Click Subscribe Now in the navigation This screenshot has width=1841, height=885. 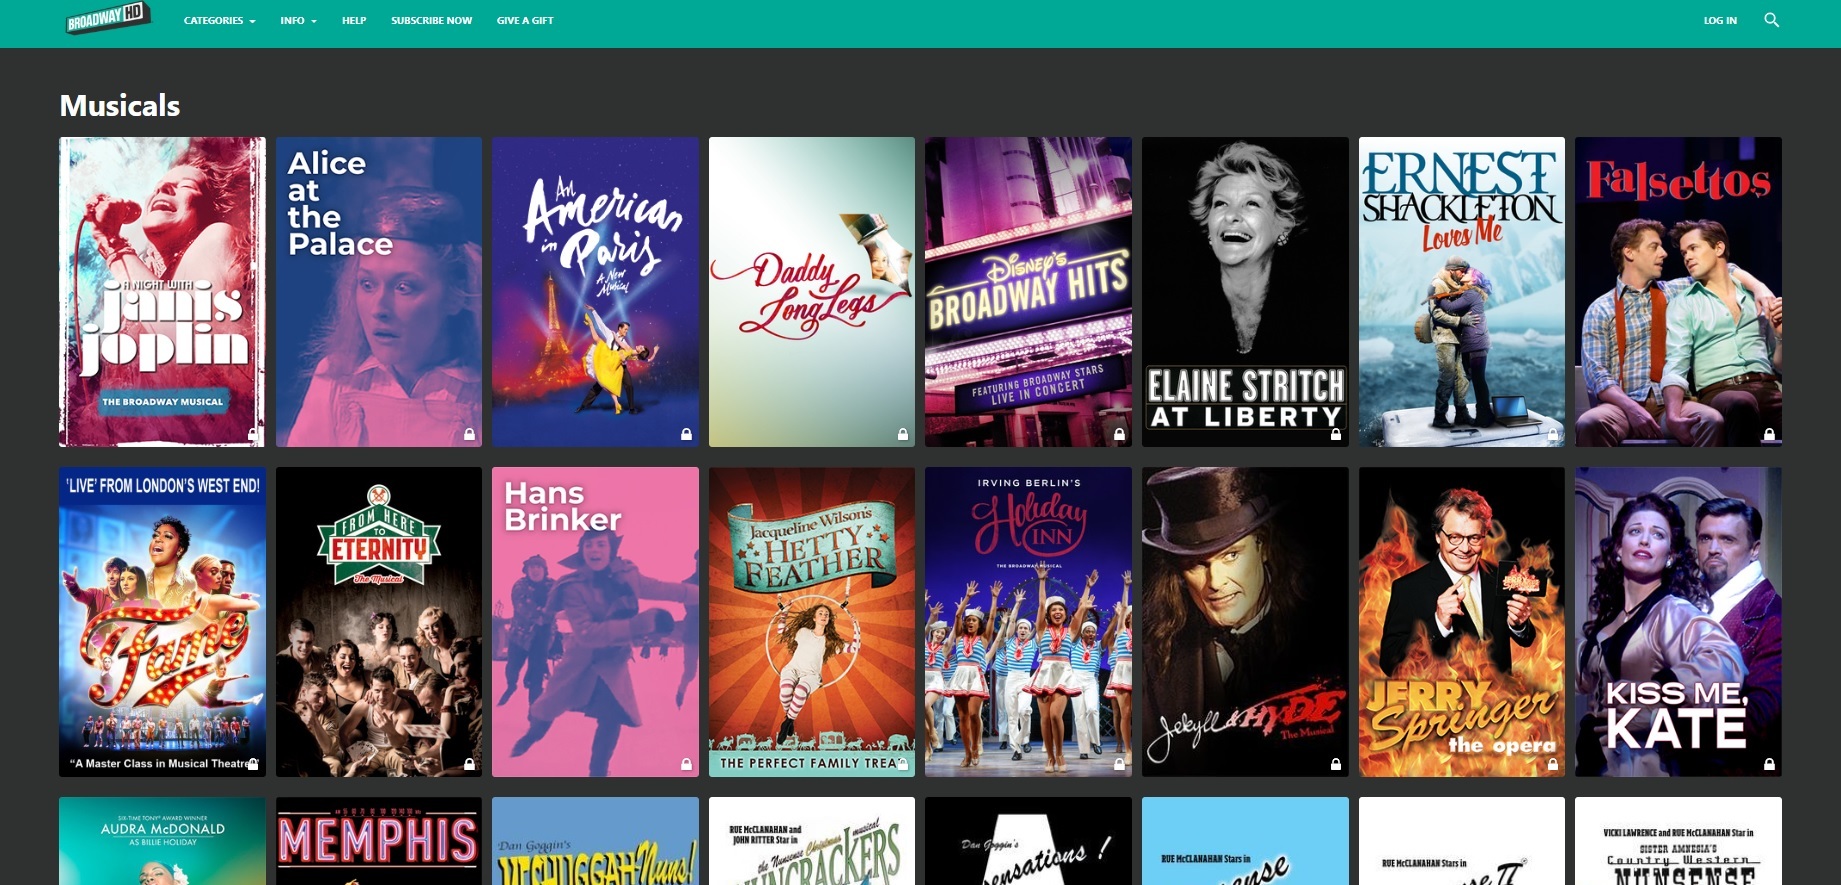(431, 20)
